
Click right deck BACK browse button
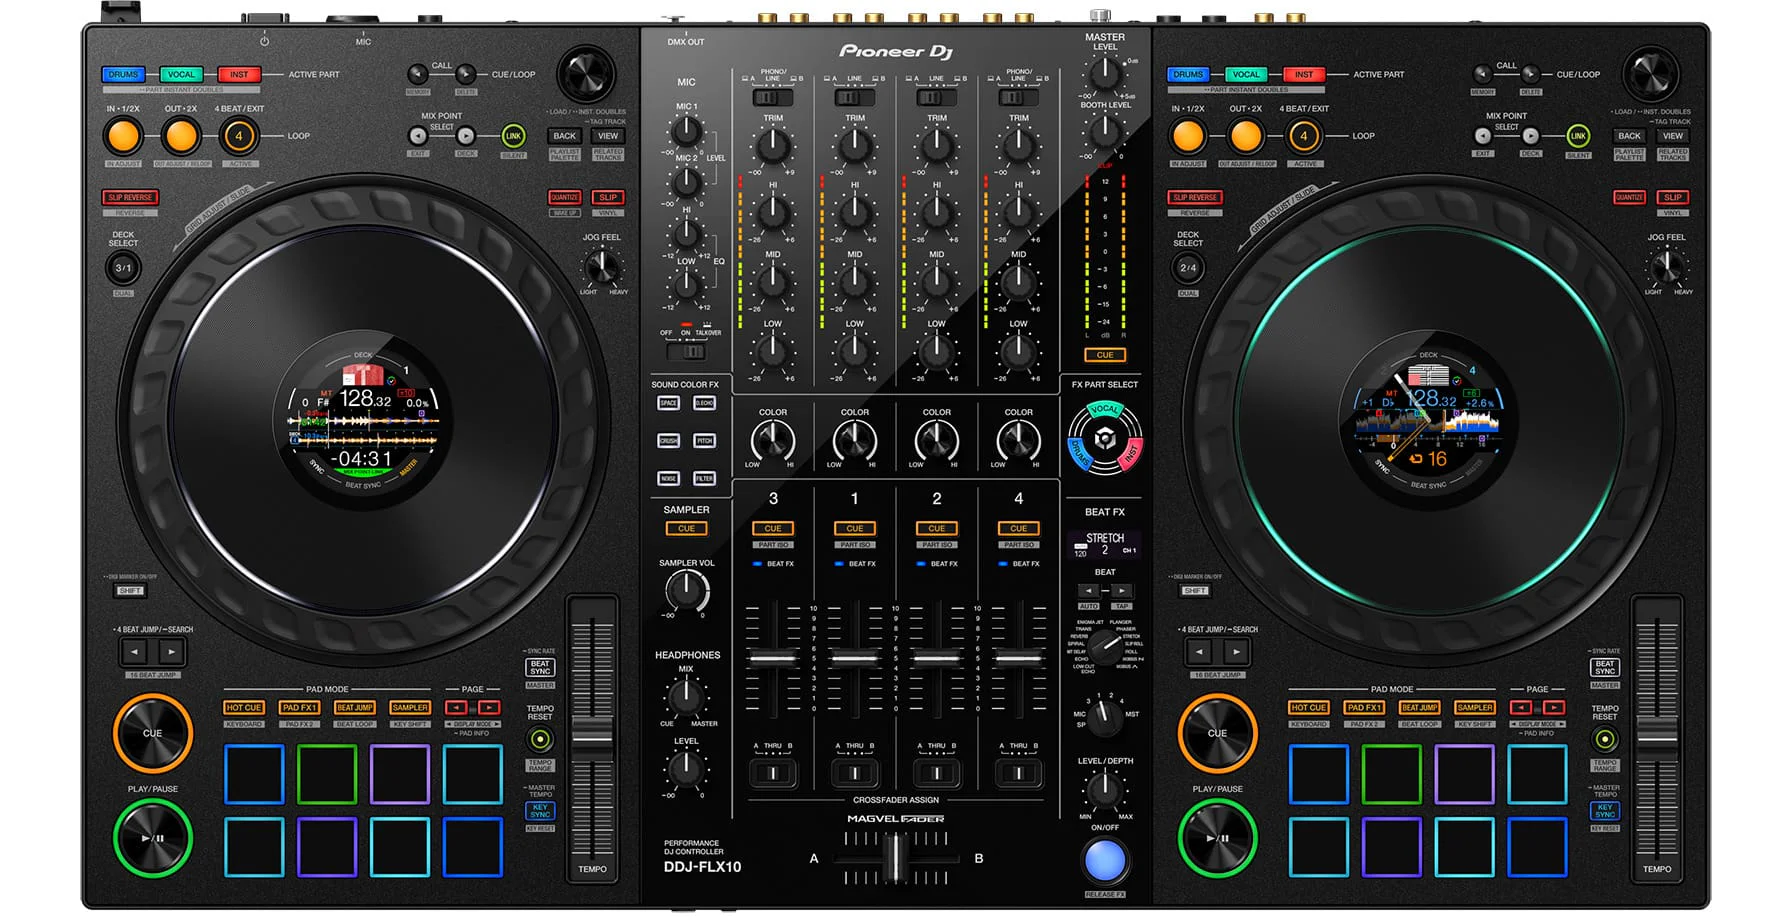coord(1630,136)
